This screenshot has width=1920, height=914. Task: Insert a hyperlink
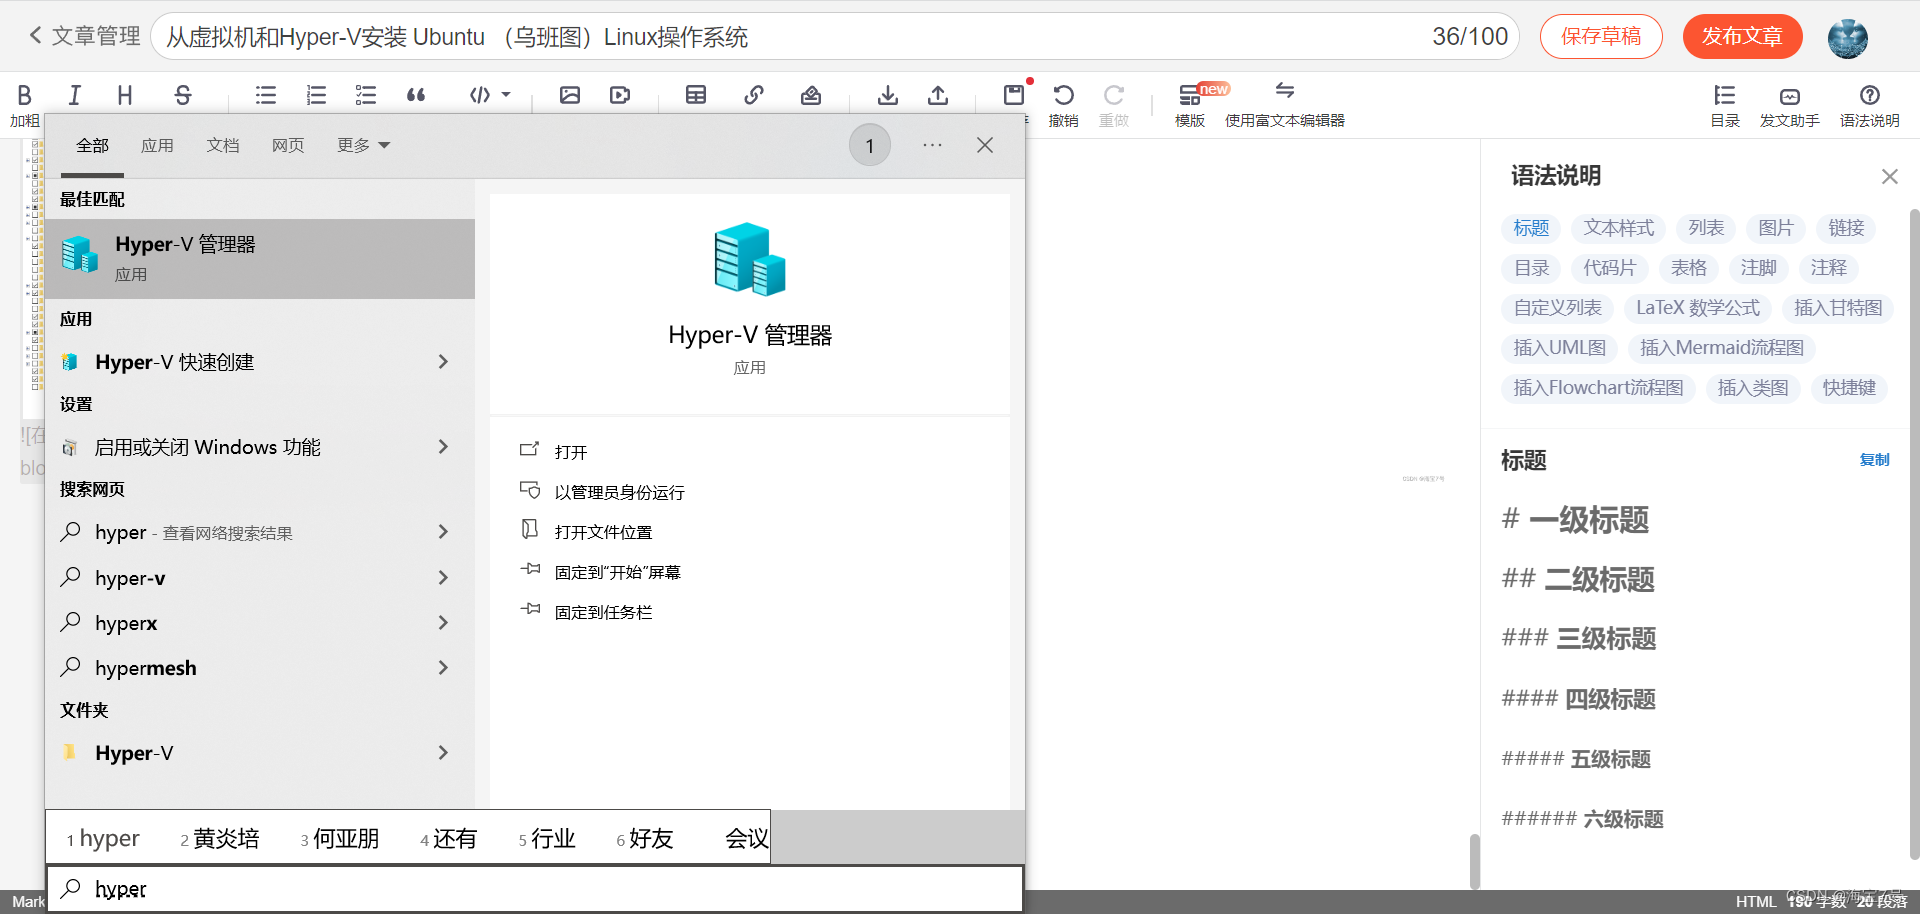754,96
